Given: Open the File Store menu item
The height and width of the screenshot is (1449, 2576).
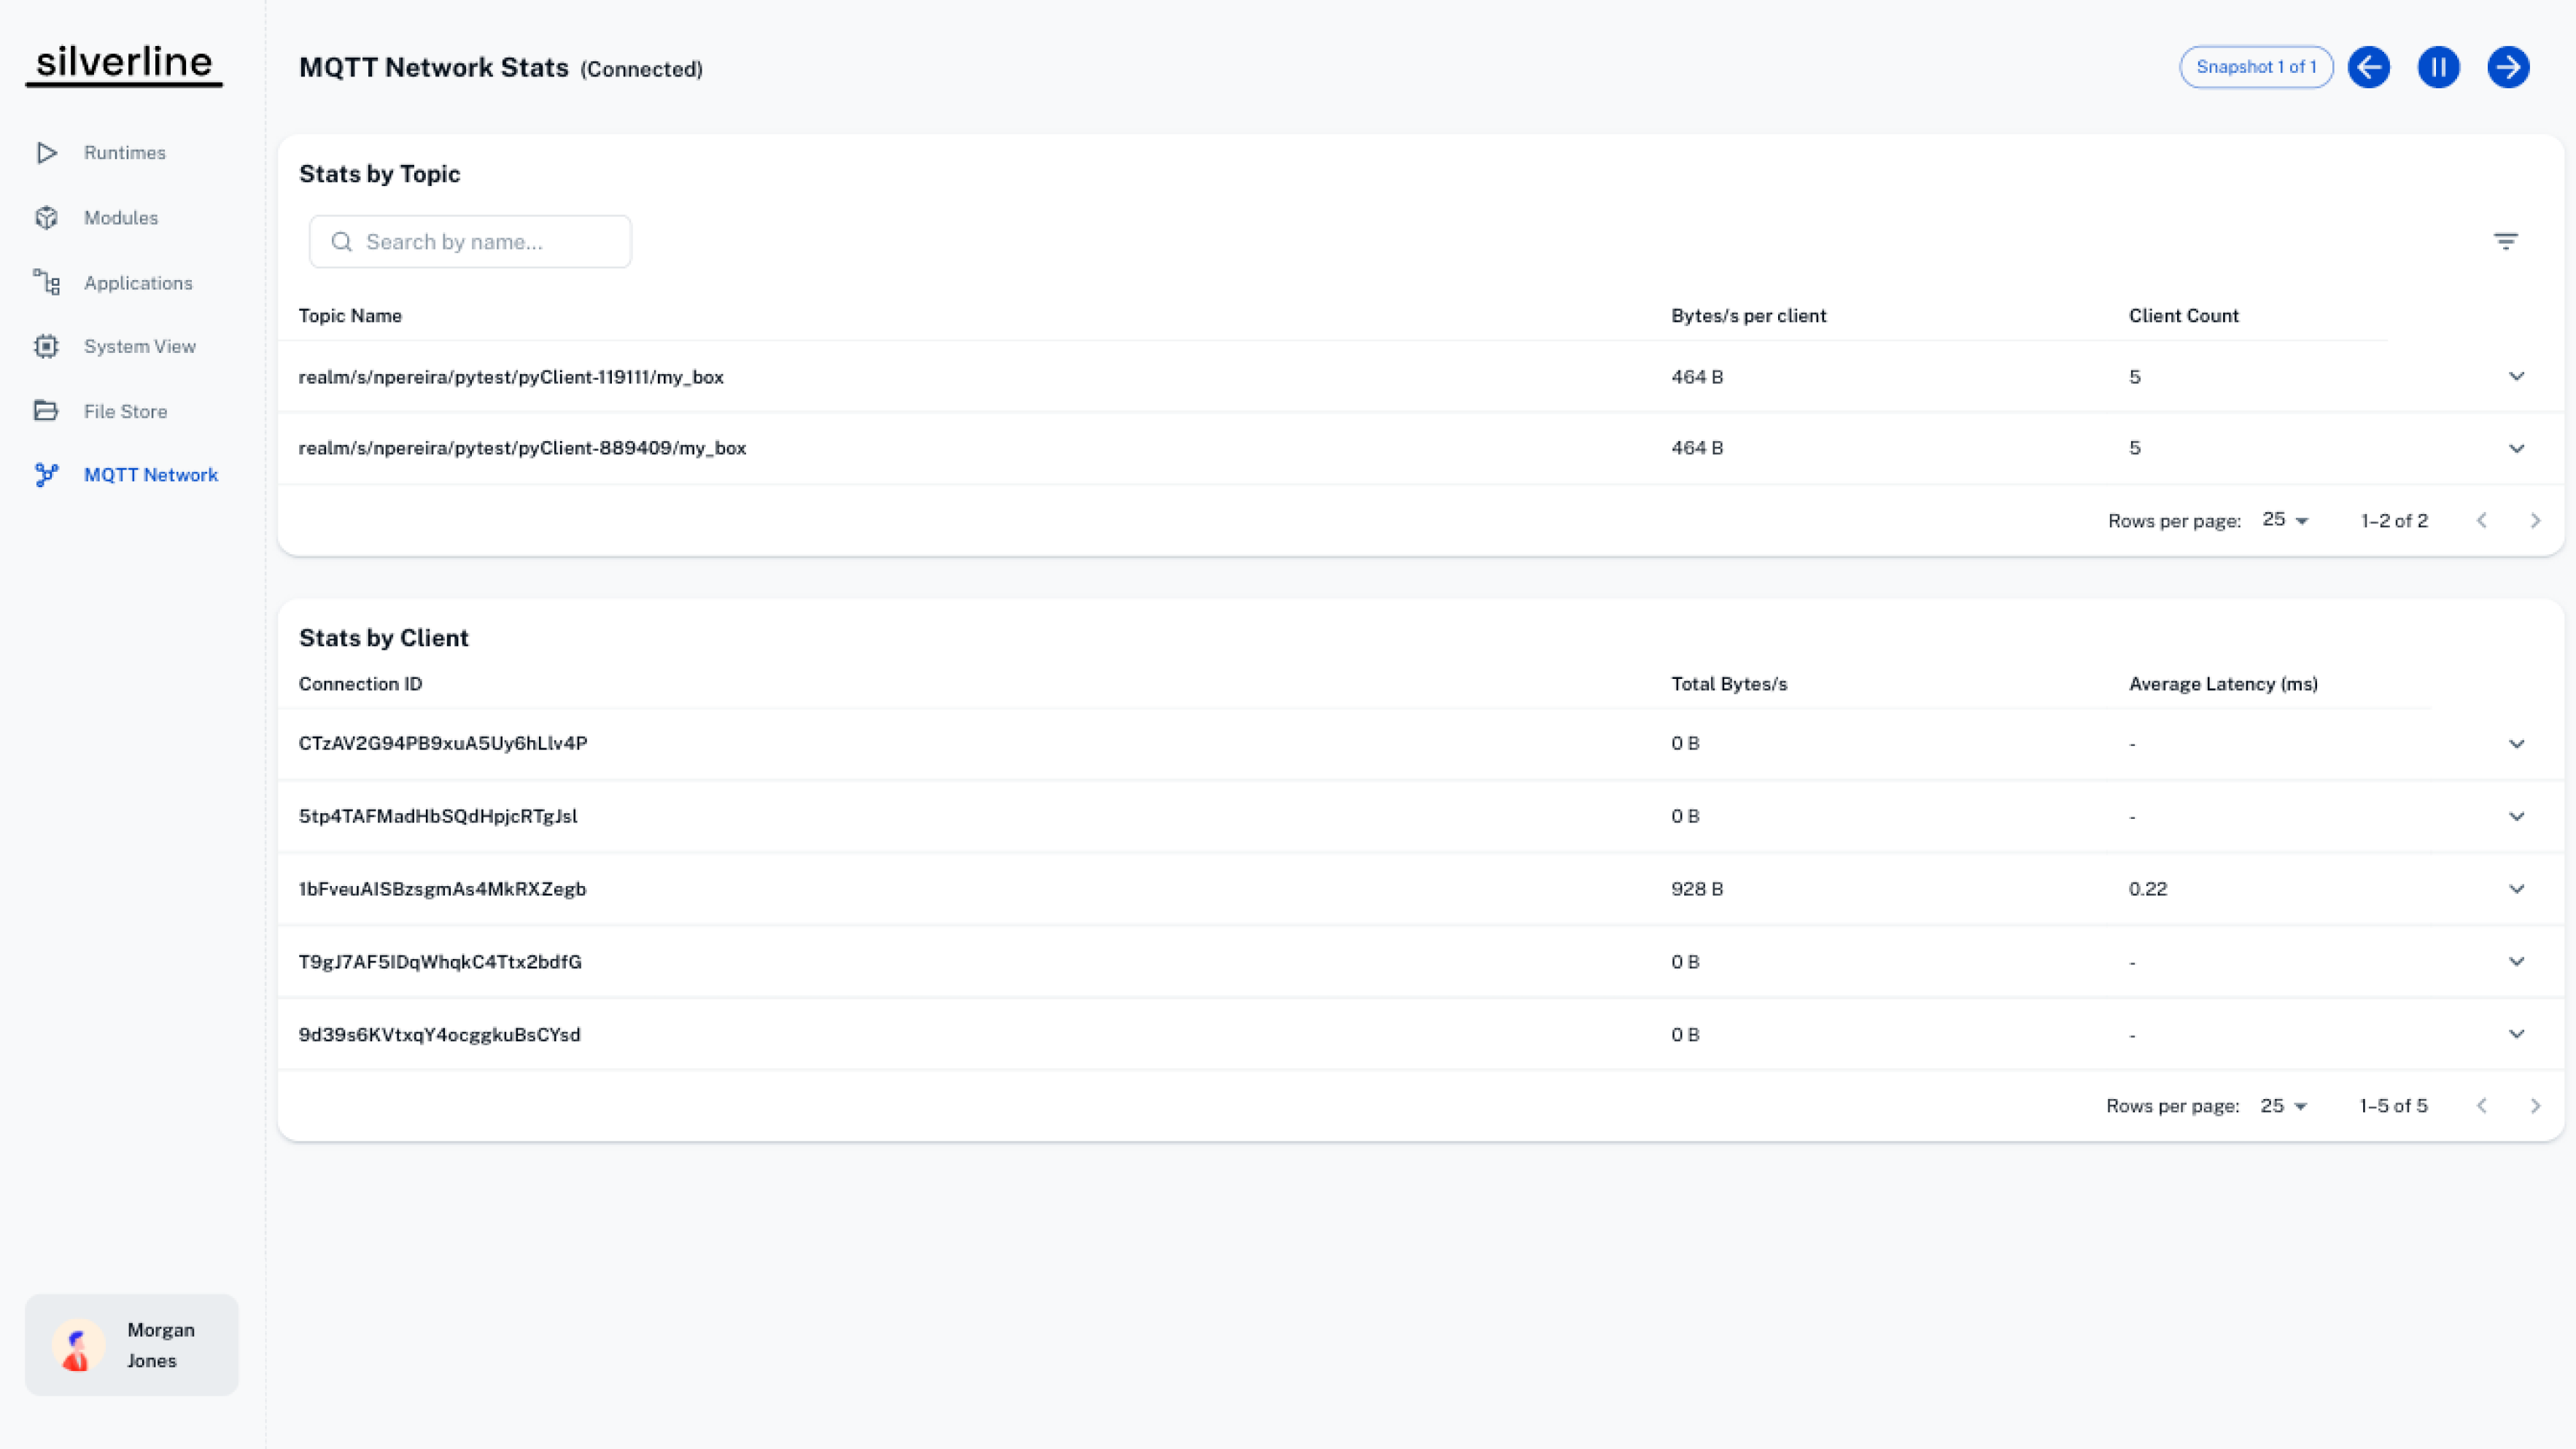Looking at the screenshot, I should click(x=125, y=411).
